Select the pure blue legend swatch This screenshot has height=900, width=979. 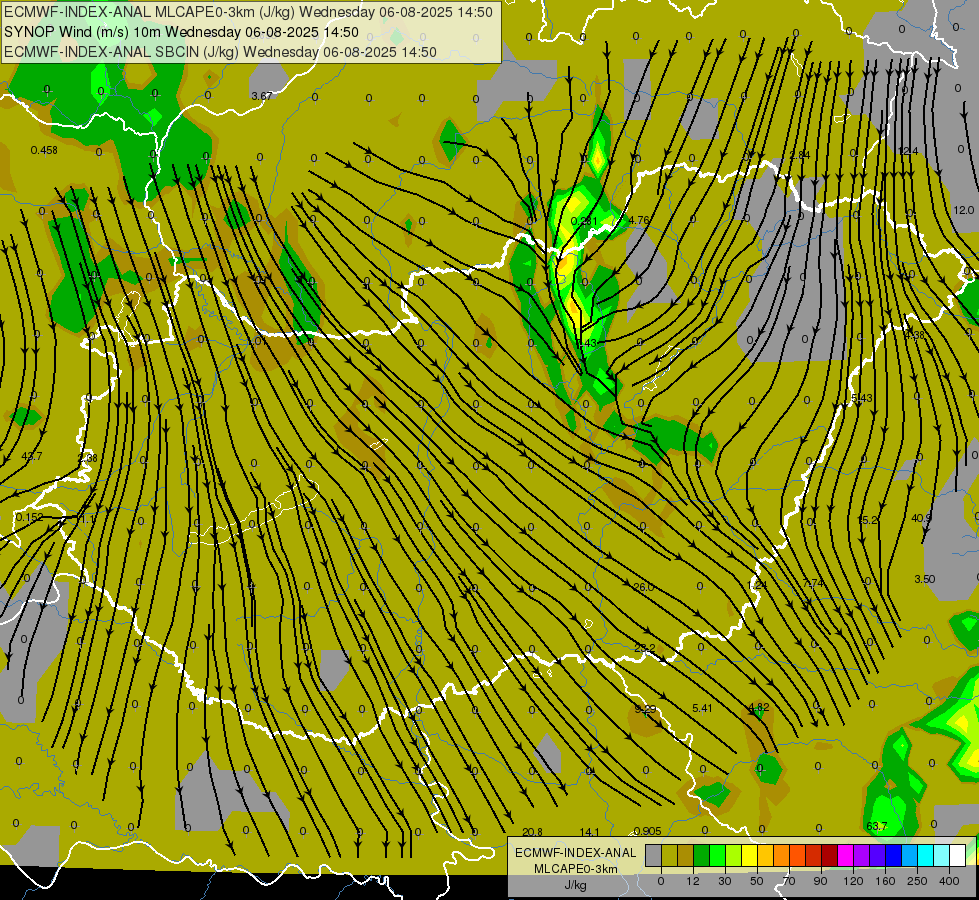(894, 855)
